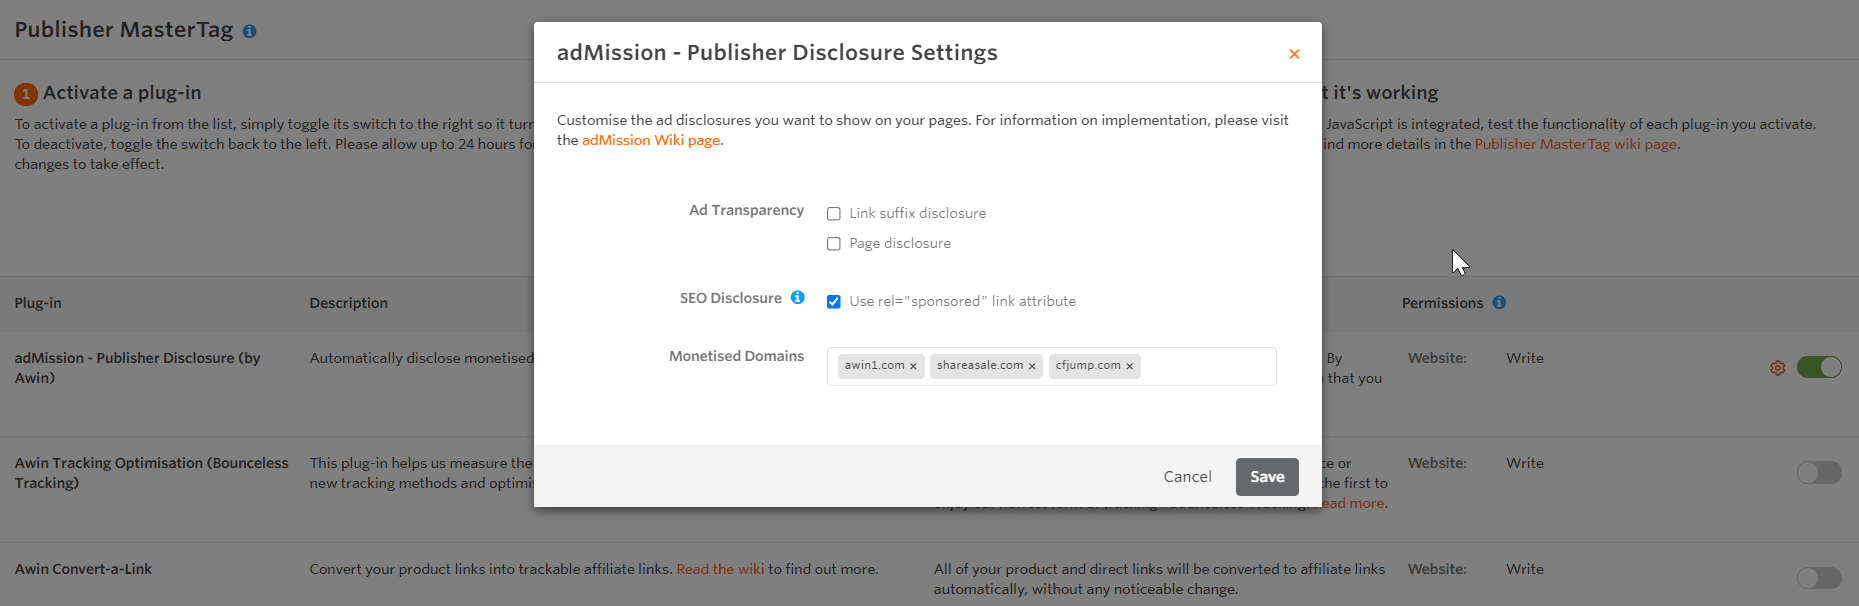
Task: Open the adMission Wiki page link
Action: 650,141
